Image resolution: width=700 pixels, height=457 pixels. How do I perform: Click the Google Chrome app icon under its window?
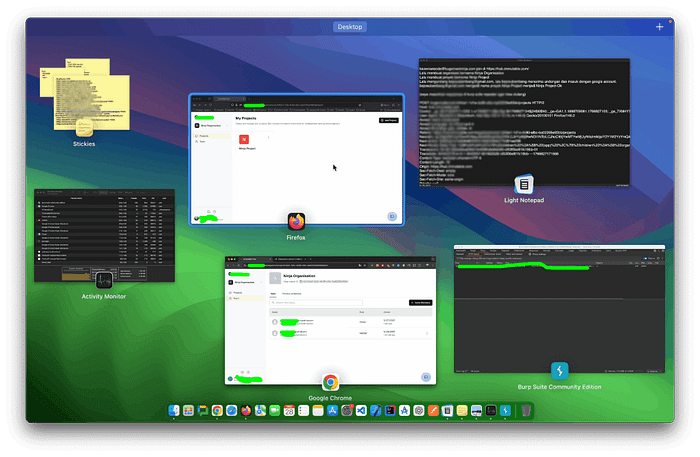(x=330, y=382)
